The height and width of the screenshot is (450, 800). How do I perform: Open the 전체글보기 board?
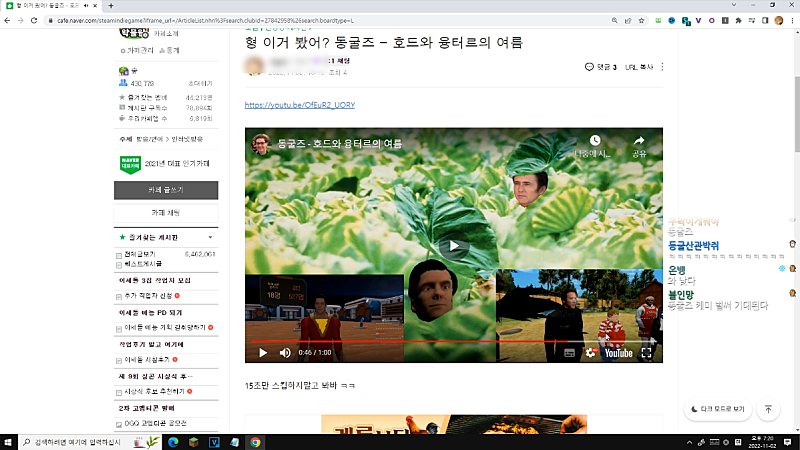(143, 254)
